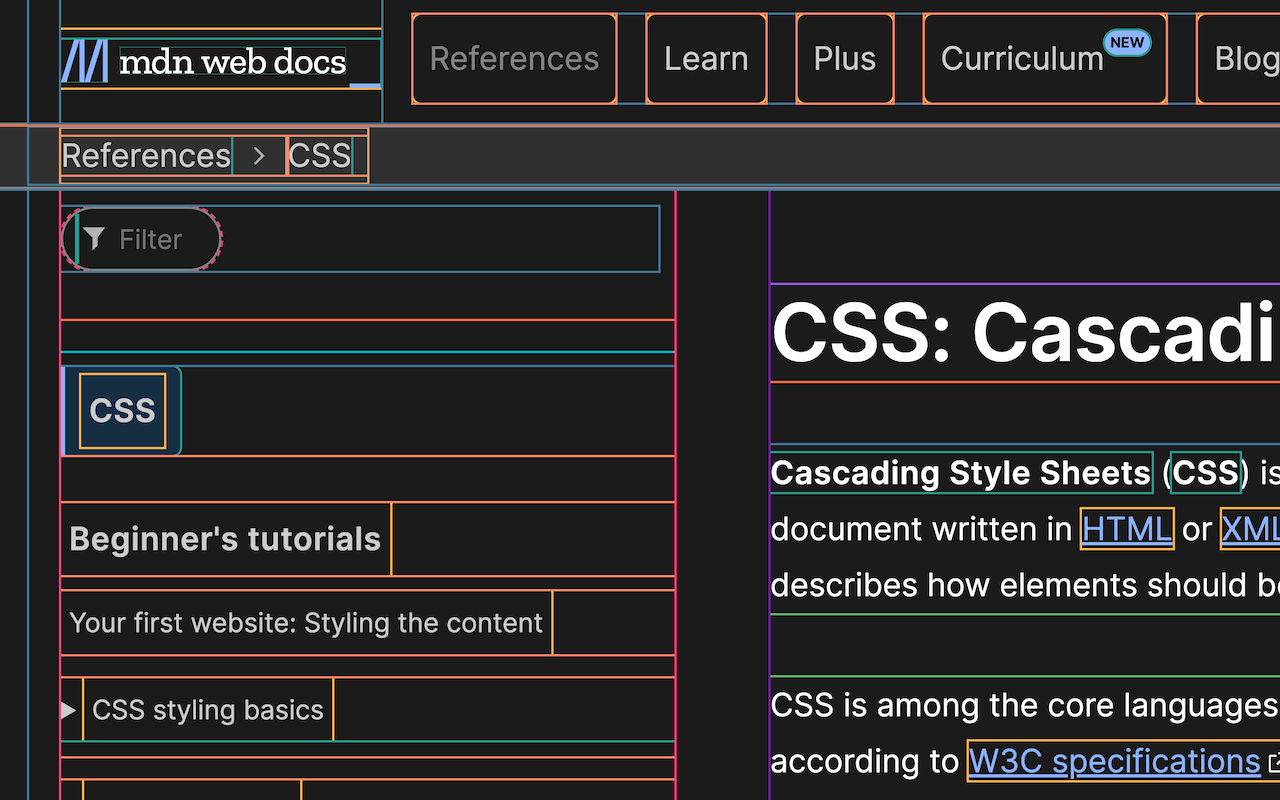The image size is (1280, 800).
Task: Follow the HTML link in the description
Action: (x=1126, y=528)
